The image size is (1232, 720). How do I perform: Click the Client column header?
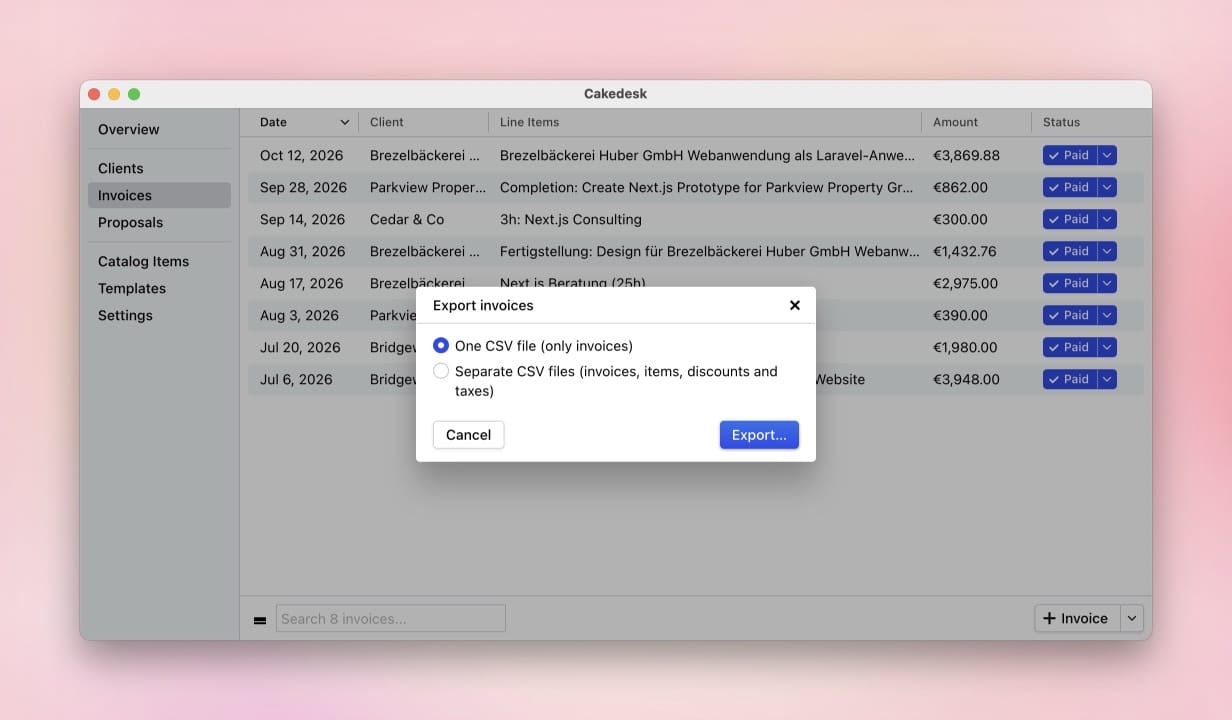pyautogui.click(x=424, y=122)
